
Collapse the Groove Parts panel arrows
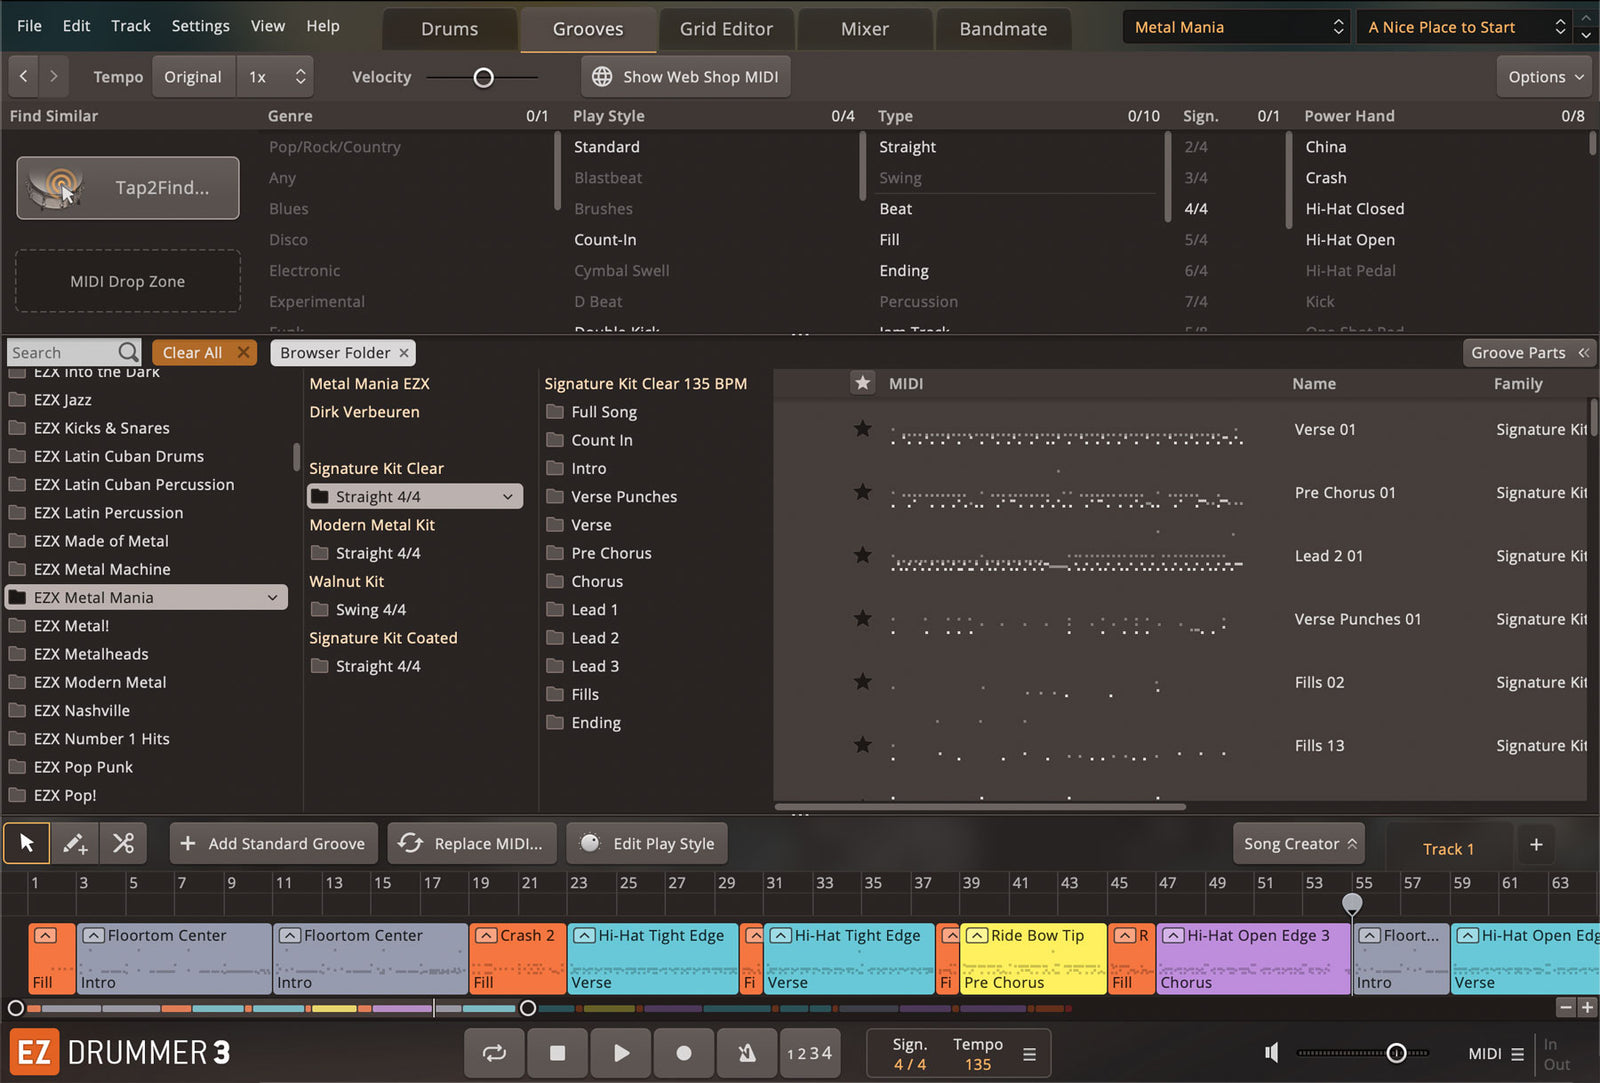point(1584,352)
